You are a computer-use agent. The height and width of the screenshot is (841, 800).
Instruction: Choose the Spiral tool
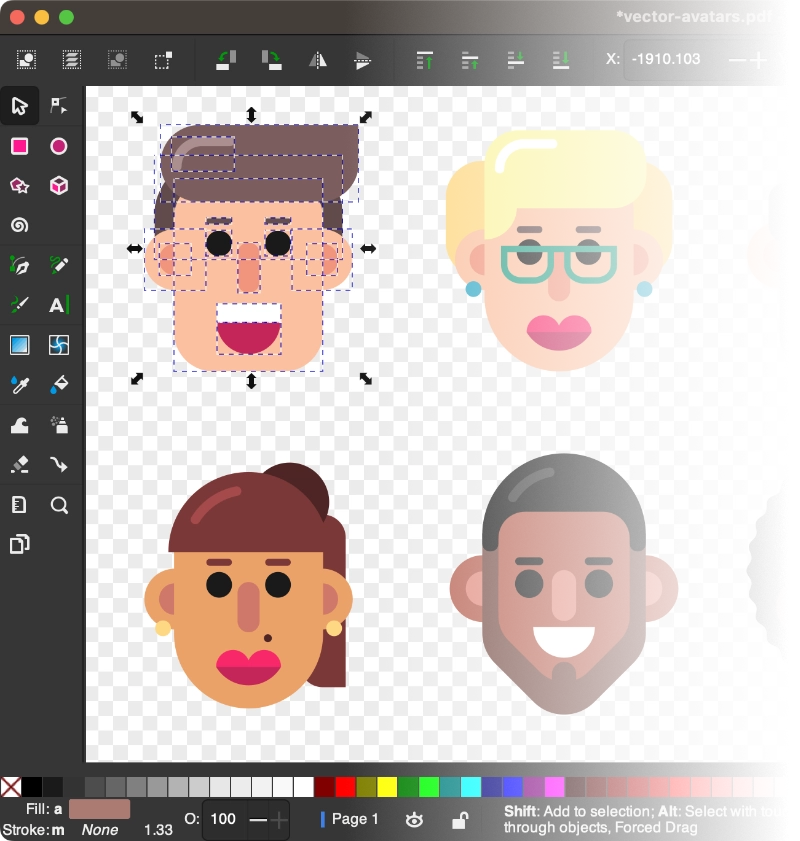19,226
